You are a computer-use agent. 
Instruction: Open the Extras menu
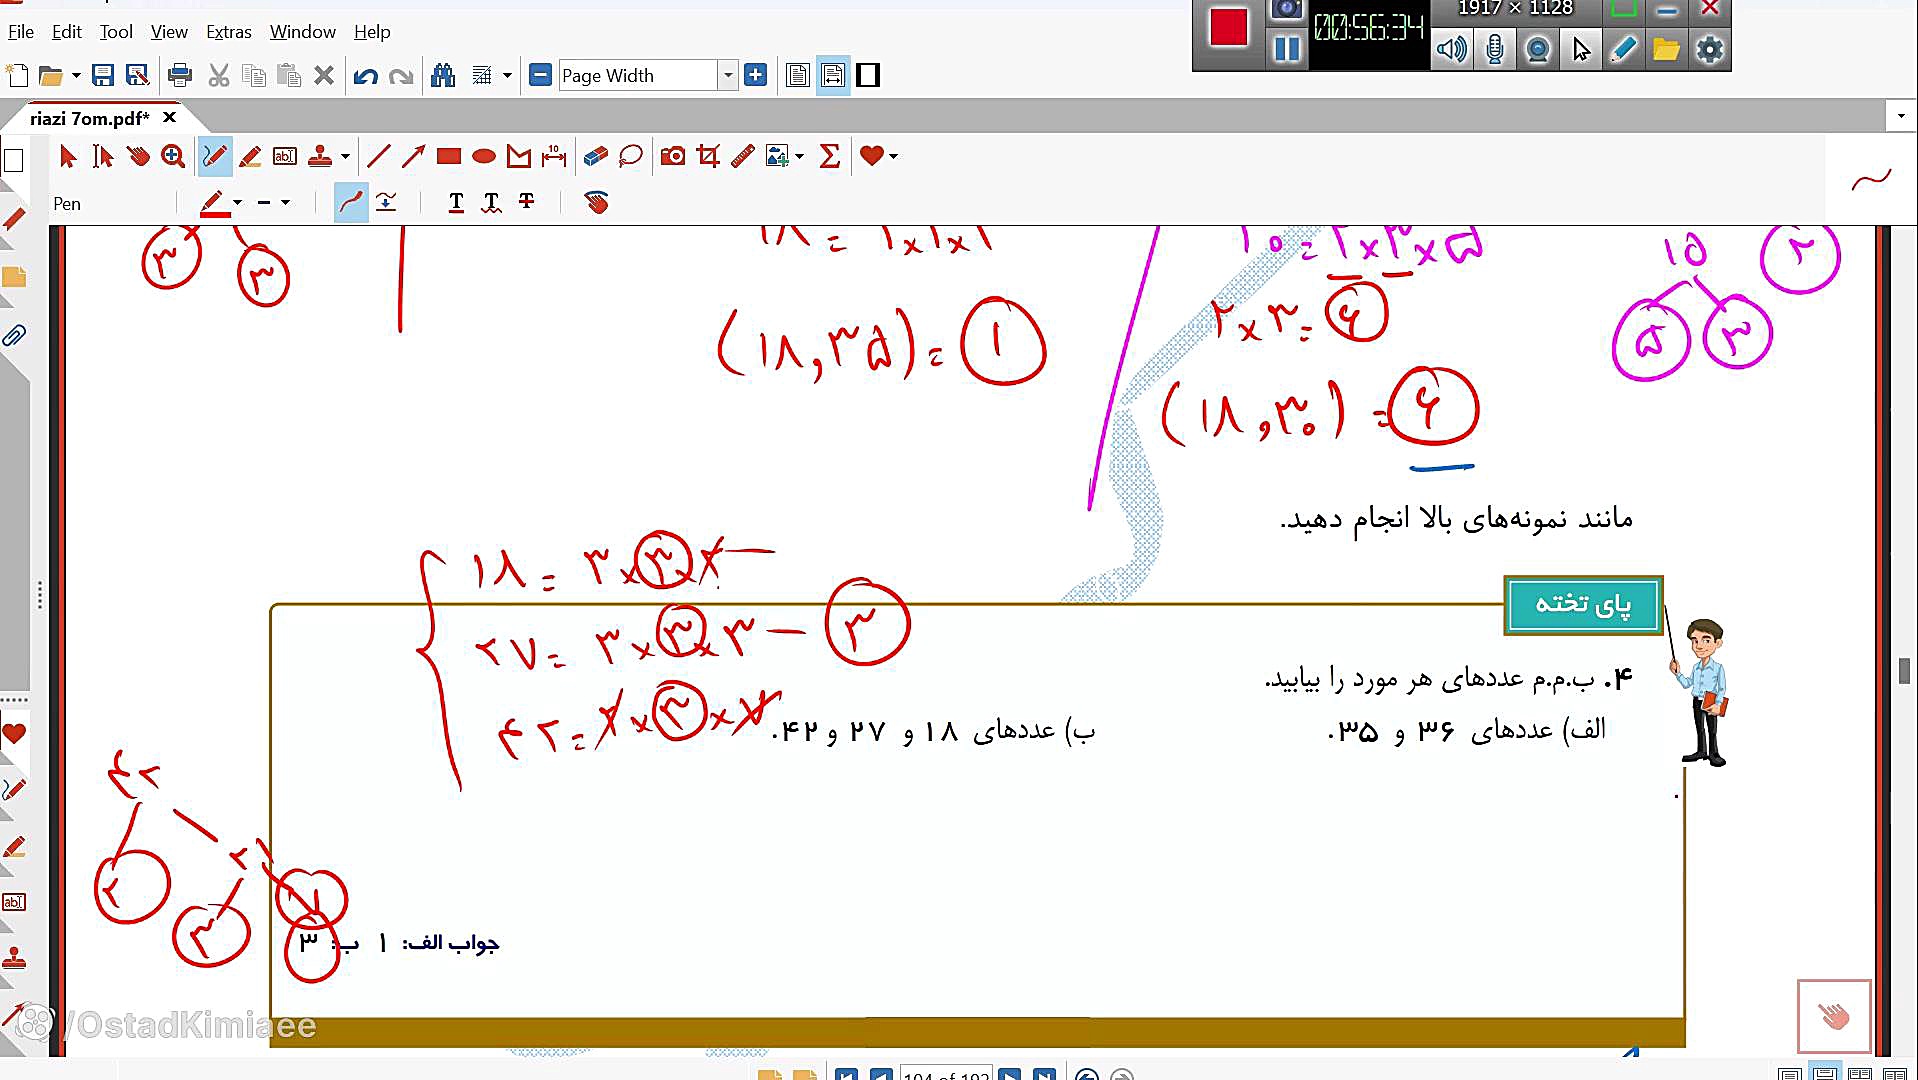pyautogui.click(x=229, y=32)
